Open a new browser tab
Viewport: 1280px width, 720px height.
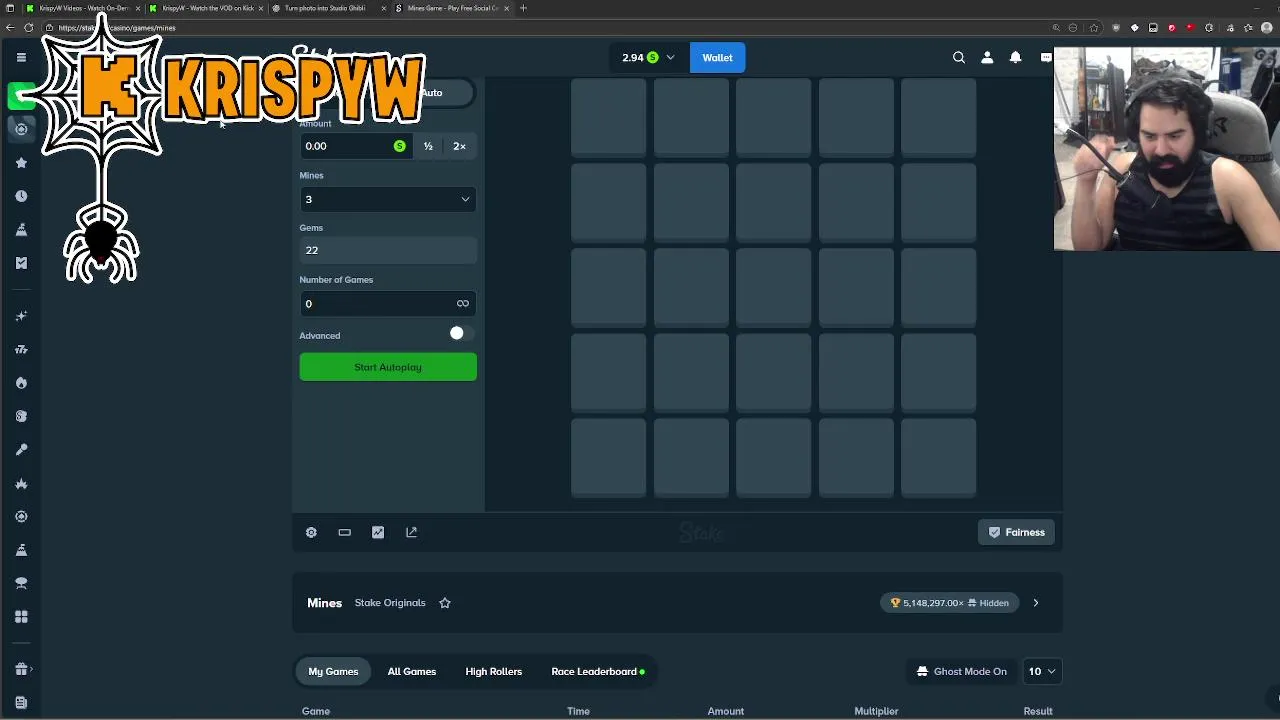tap(523, 8)
